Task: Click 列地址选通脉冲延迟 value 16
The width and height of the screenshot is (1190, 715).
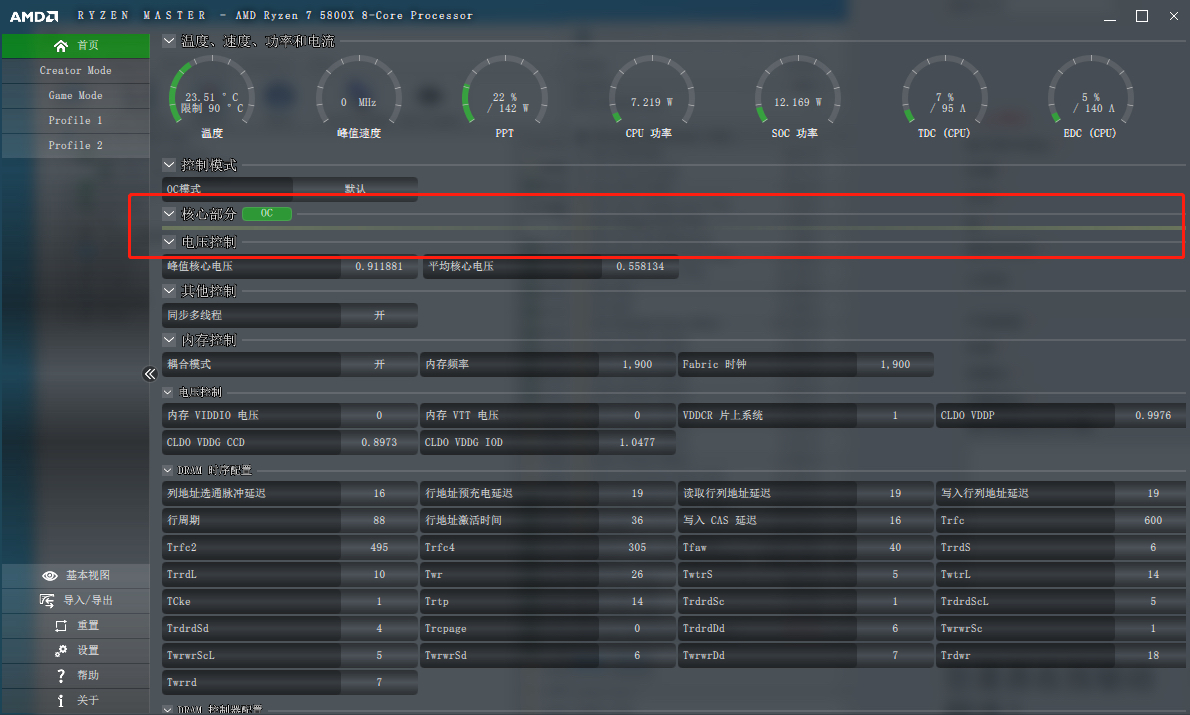Action: pyautogui.click(x=379, y=494)
